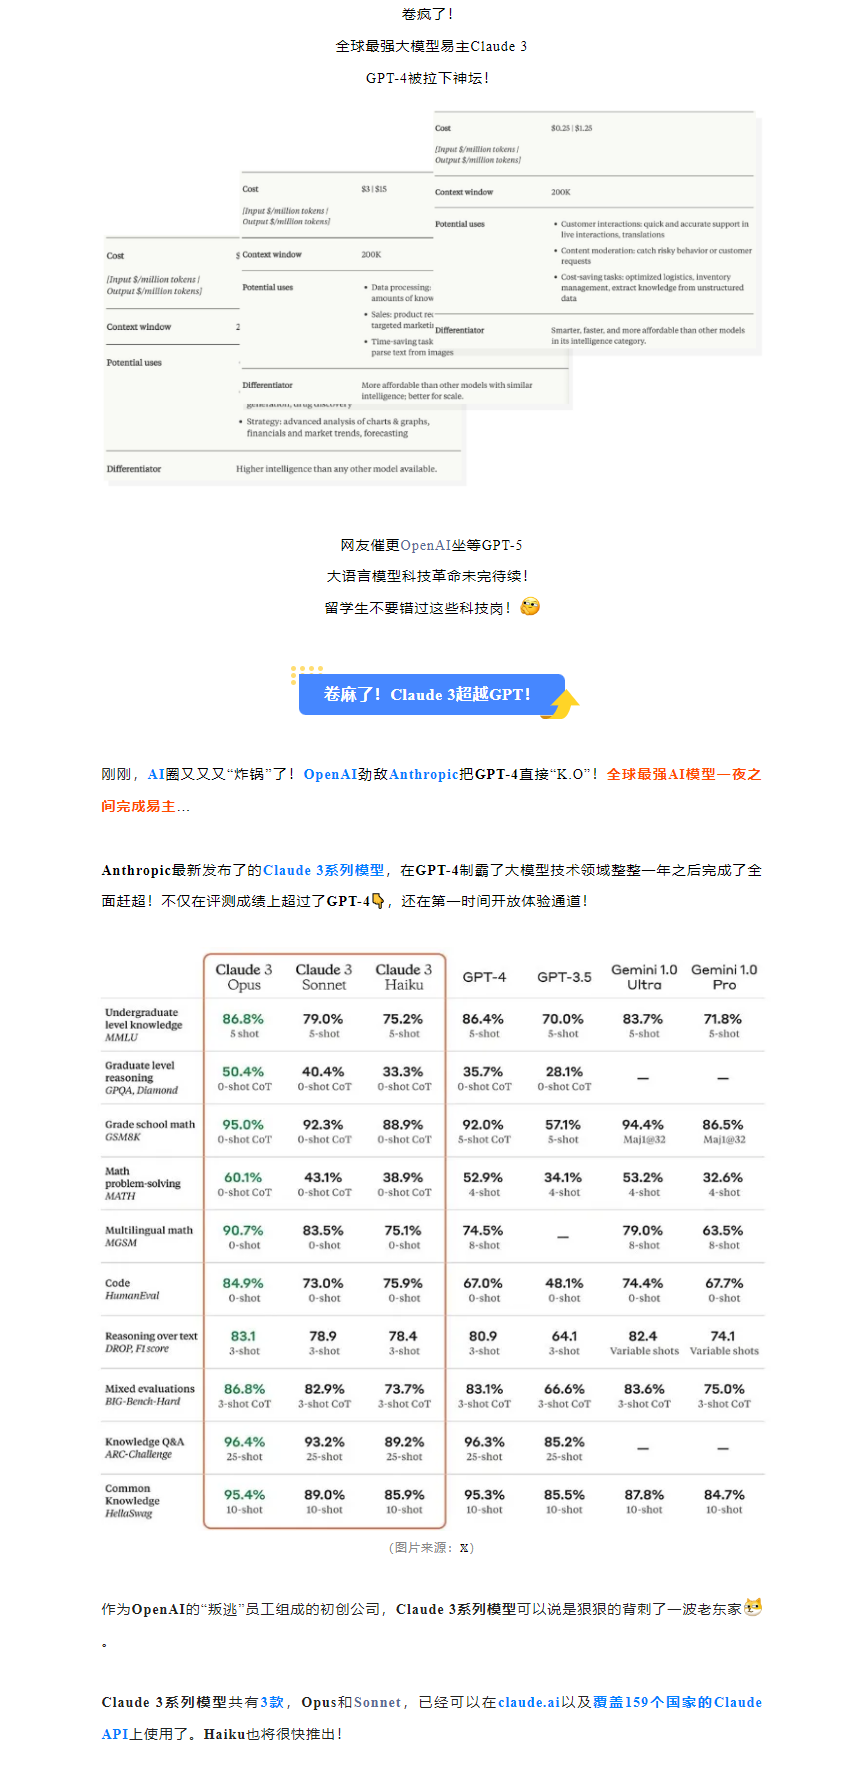The image size is (866, 1770).
Task: Click the headline 全球最强大模型易主Claude 3
Action: 431,46
